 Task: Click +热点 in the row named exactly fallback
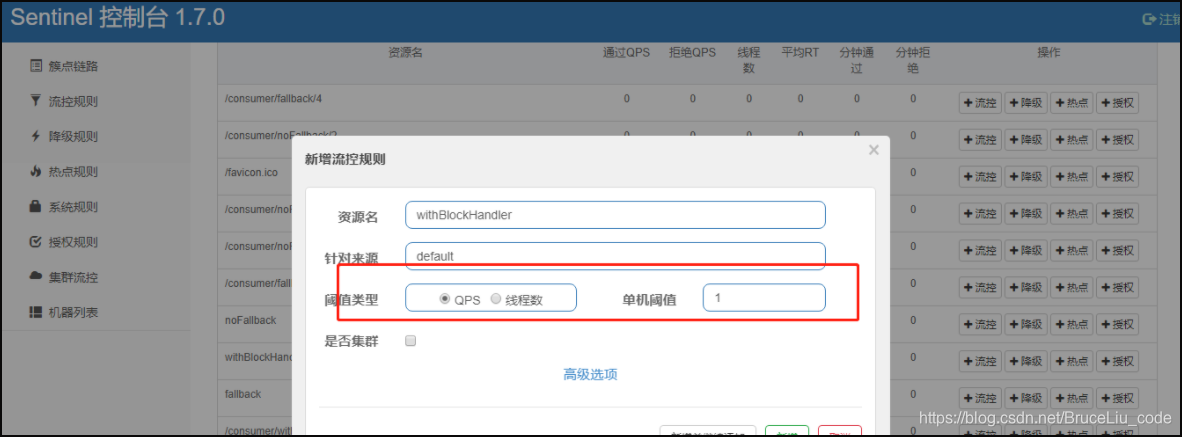[x=1072, y=399]
